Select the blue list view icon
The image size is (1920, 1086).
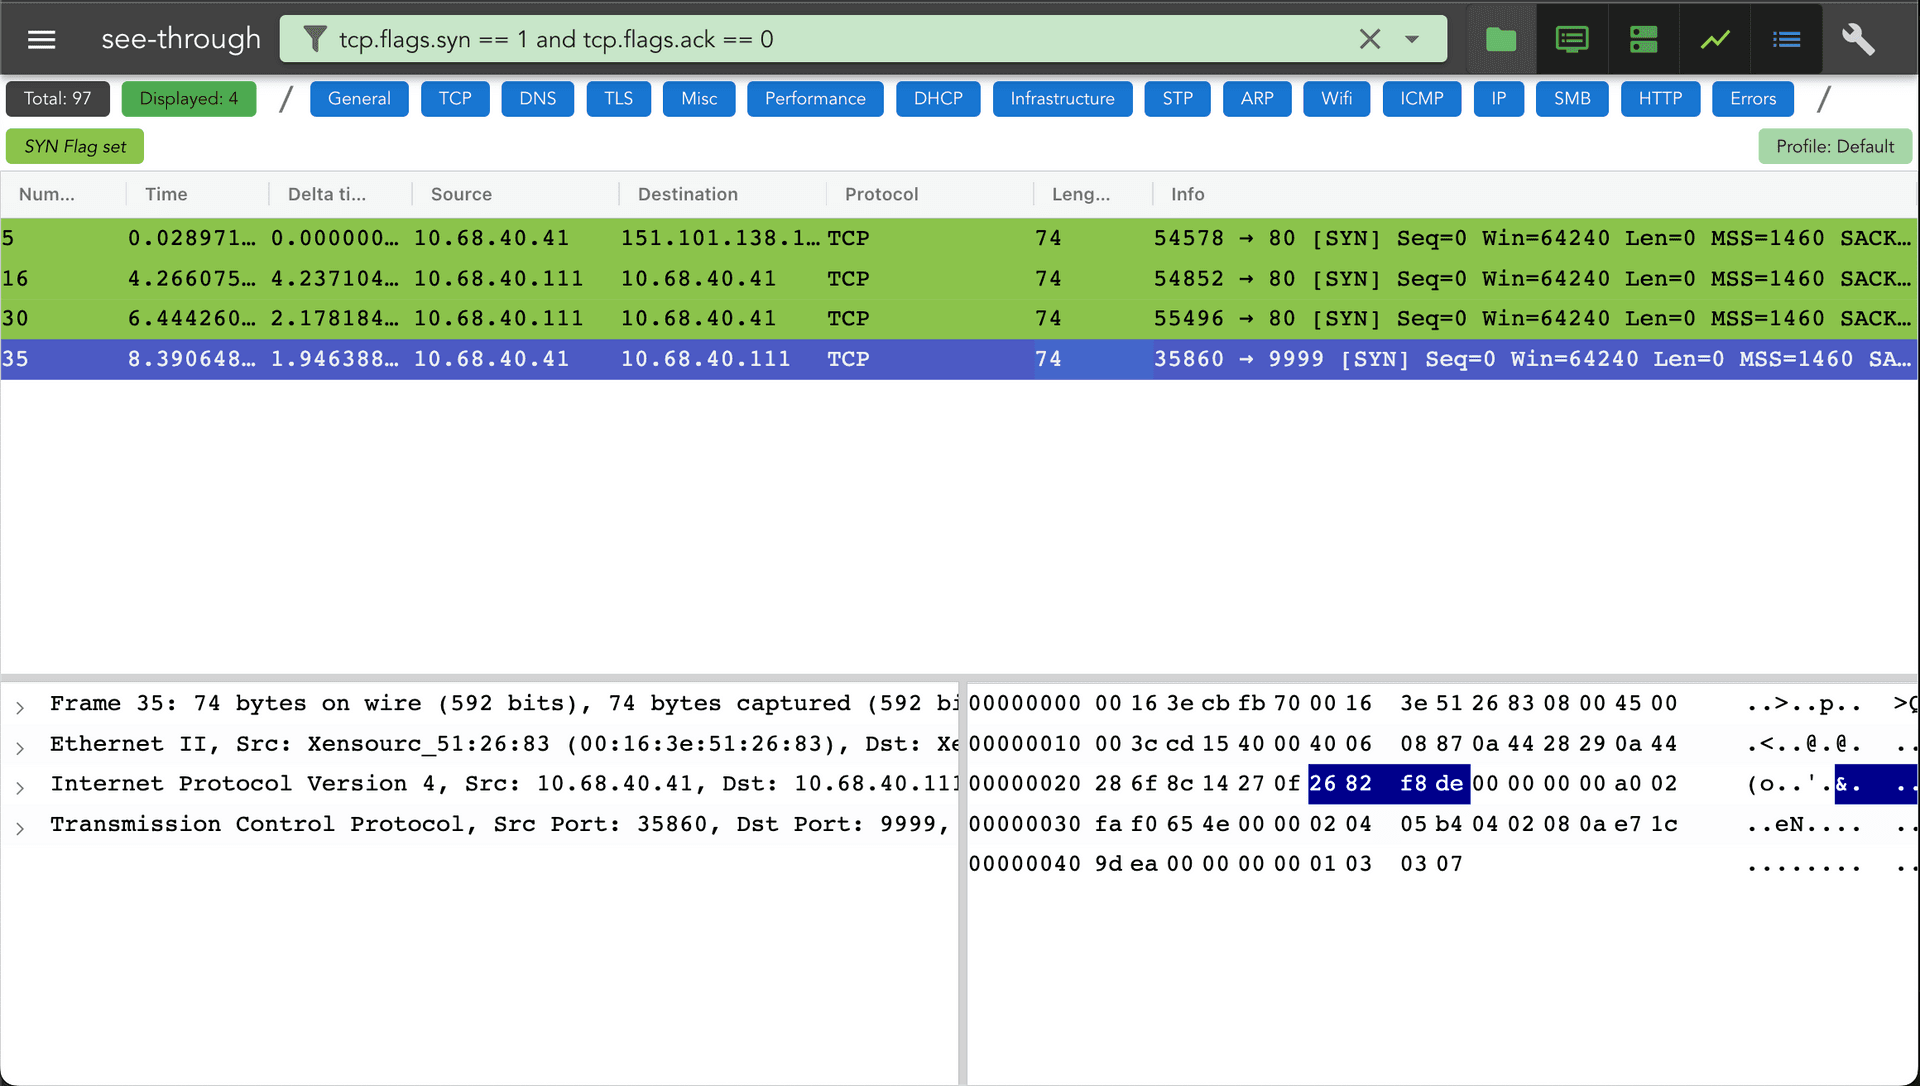point(1786,39)
